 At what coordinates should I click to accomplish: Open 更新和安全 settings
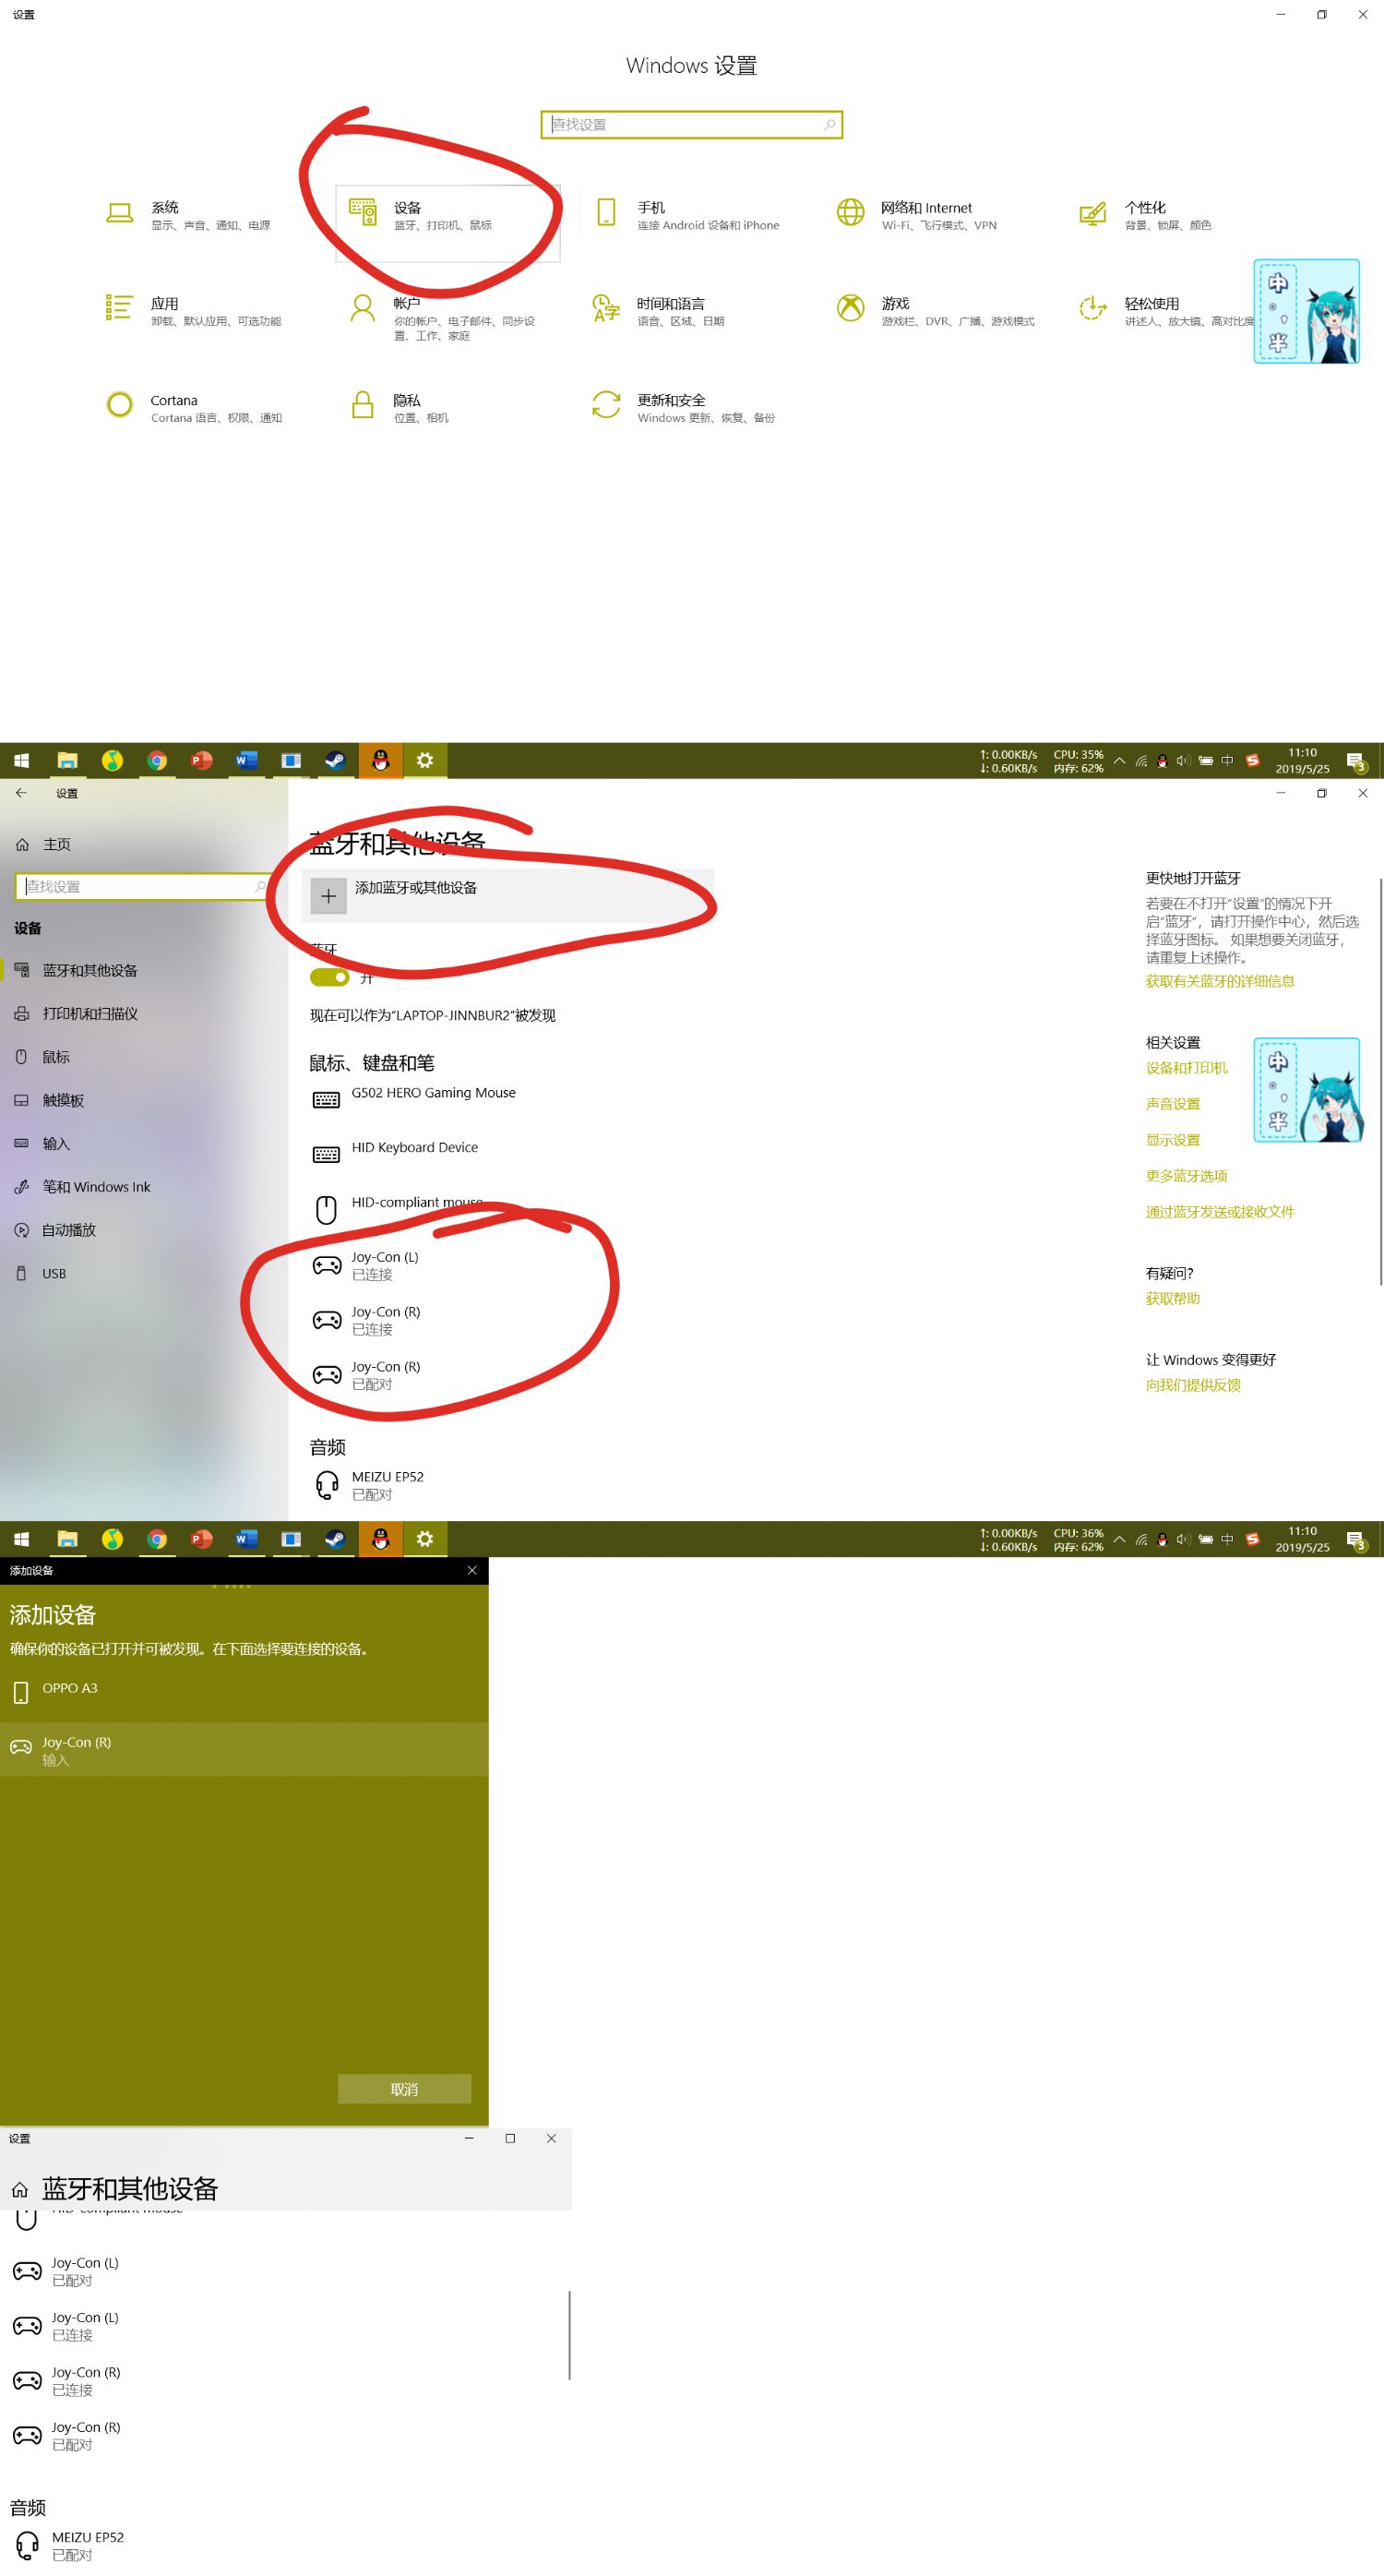click(x=684, y=408)
